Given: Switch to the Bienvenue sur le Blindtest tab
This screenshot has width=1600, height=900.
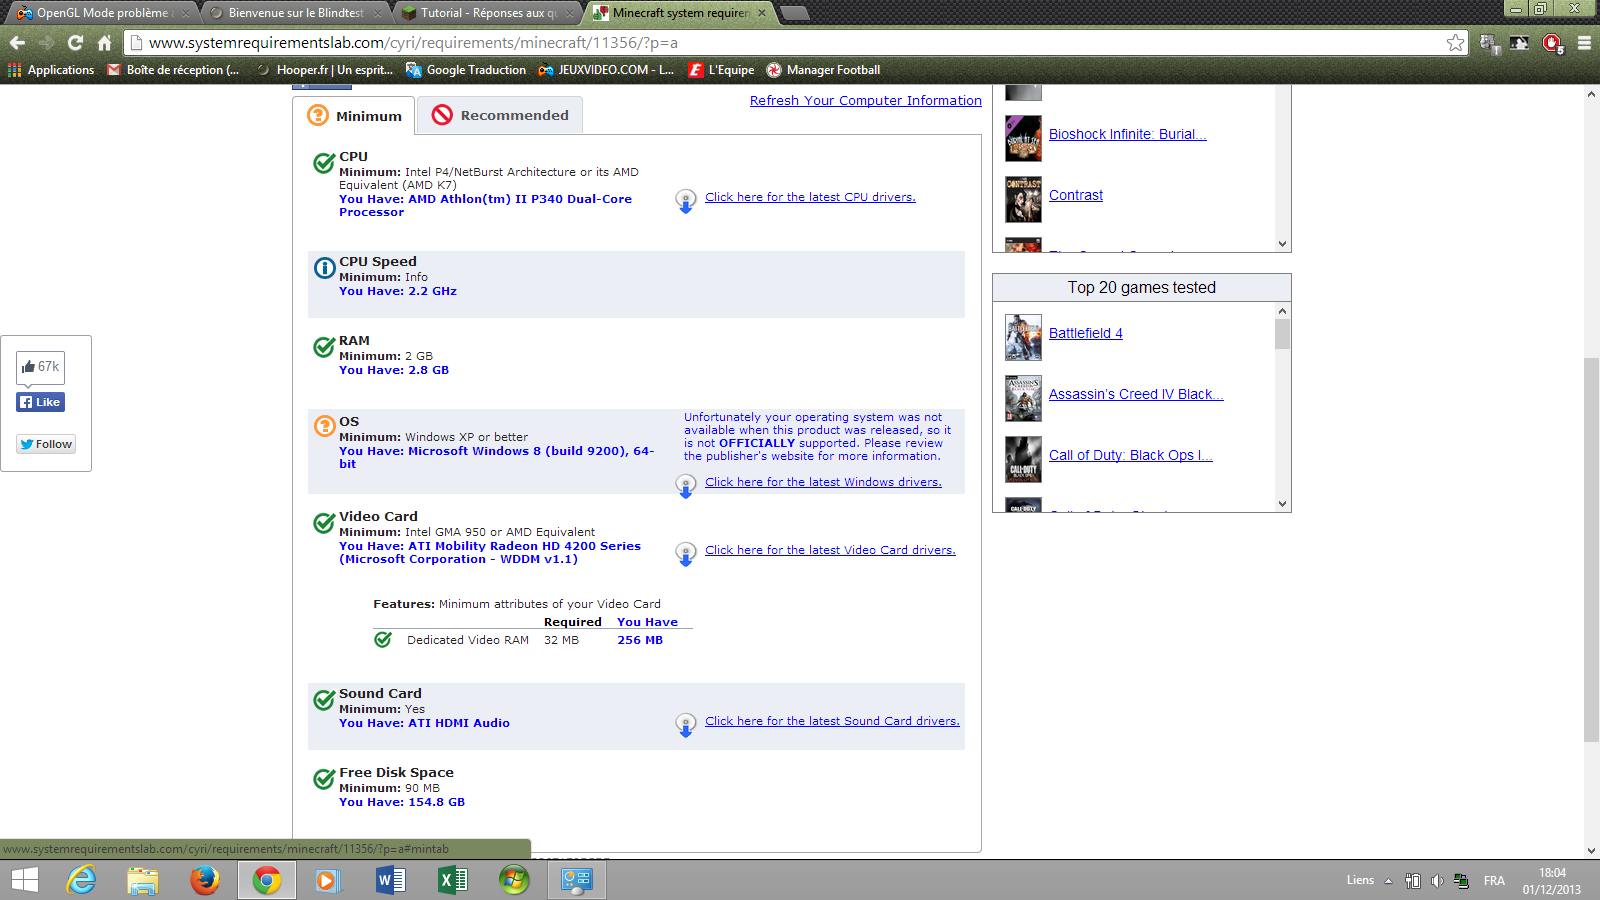Looking at the screenshot, I should coord(296,13).
